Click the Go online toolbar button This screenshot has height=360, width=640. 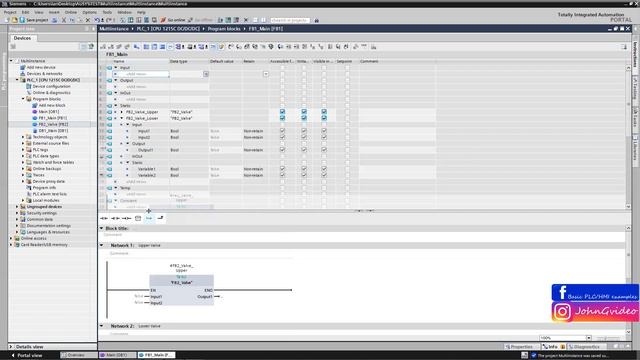click(173, 20)
